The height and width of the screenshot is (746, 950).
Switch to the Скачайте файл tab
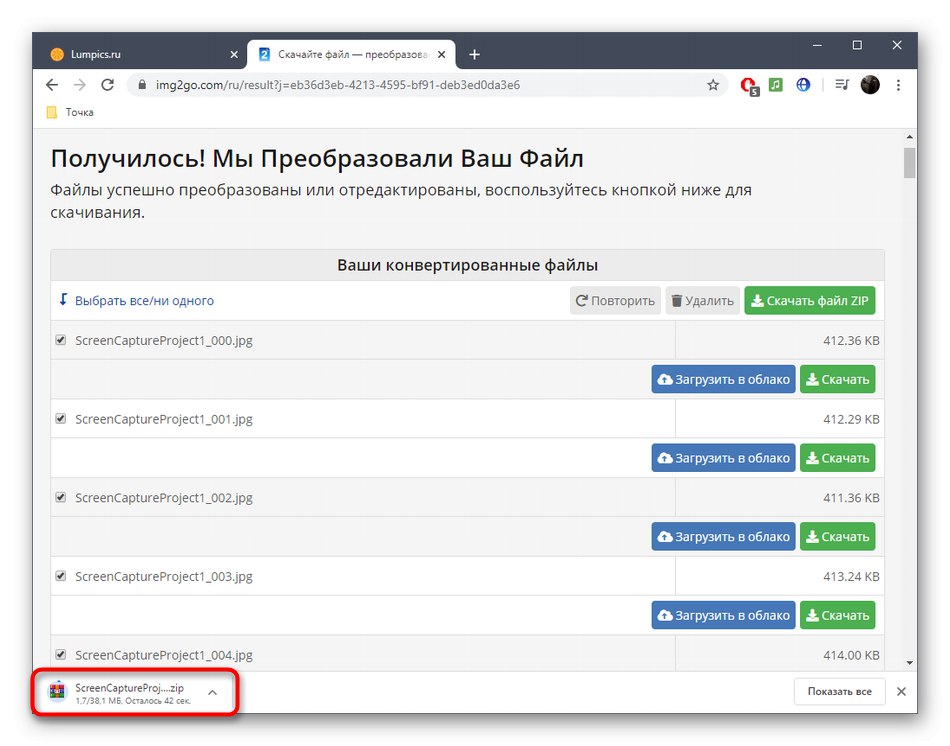pyautogui.click(x=351, y=55)
